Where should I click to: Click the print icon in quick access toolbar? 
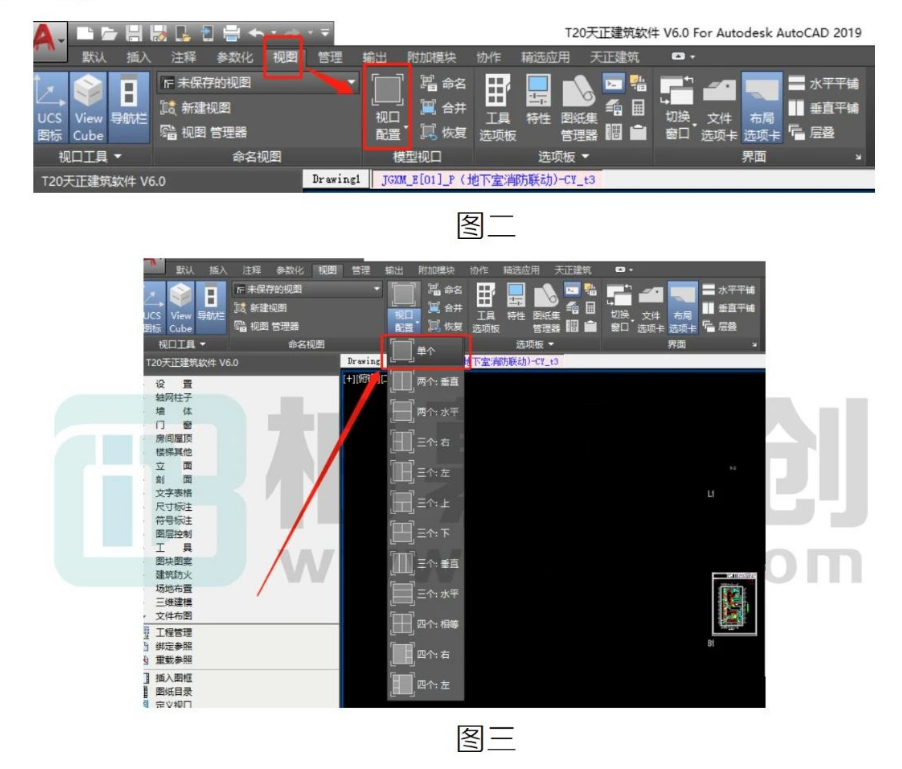tap(231, 33)
